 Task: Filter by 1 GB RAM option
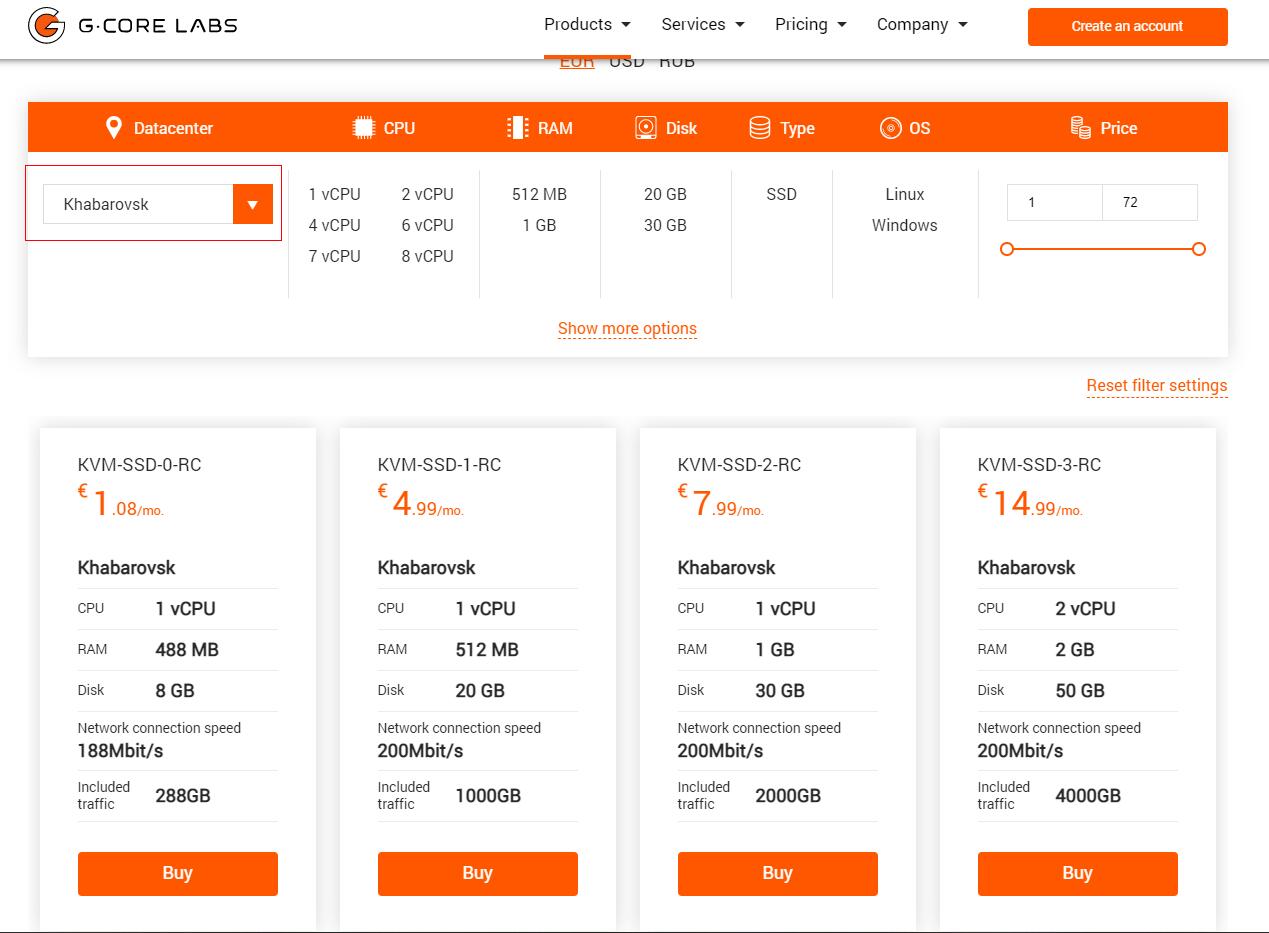pyautogui.click(x=539, y=225)
